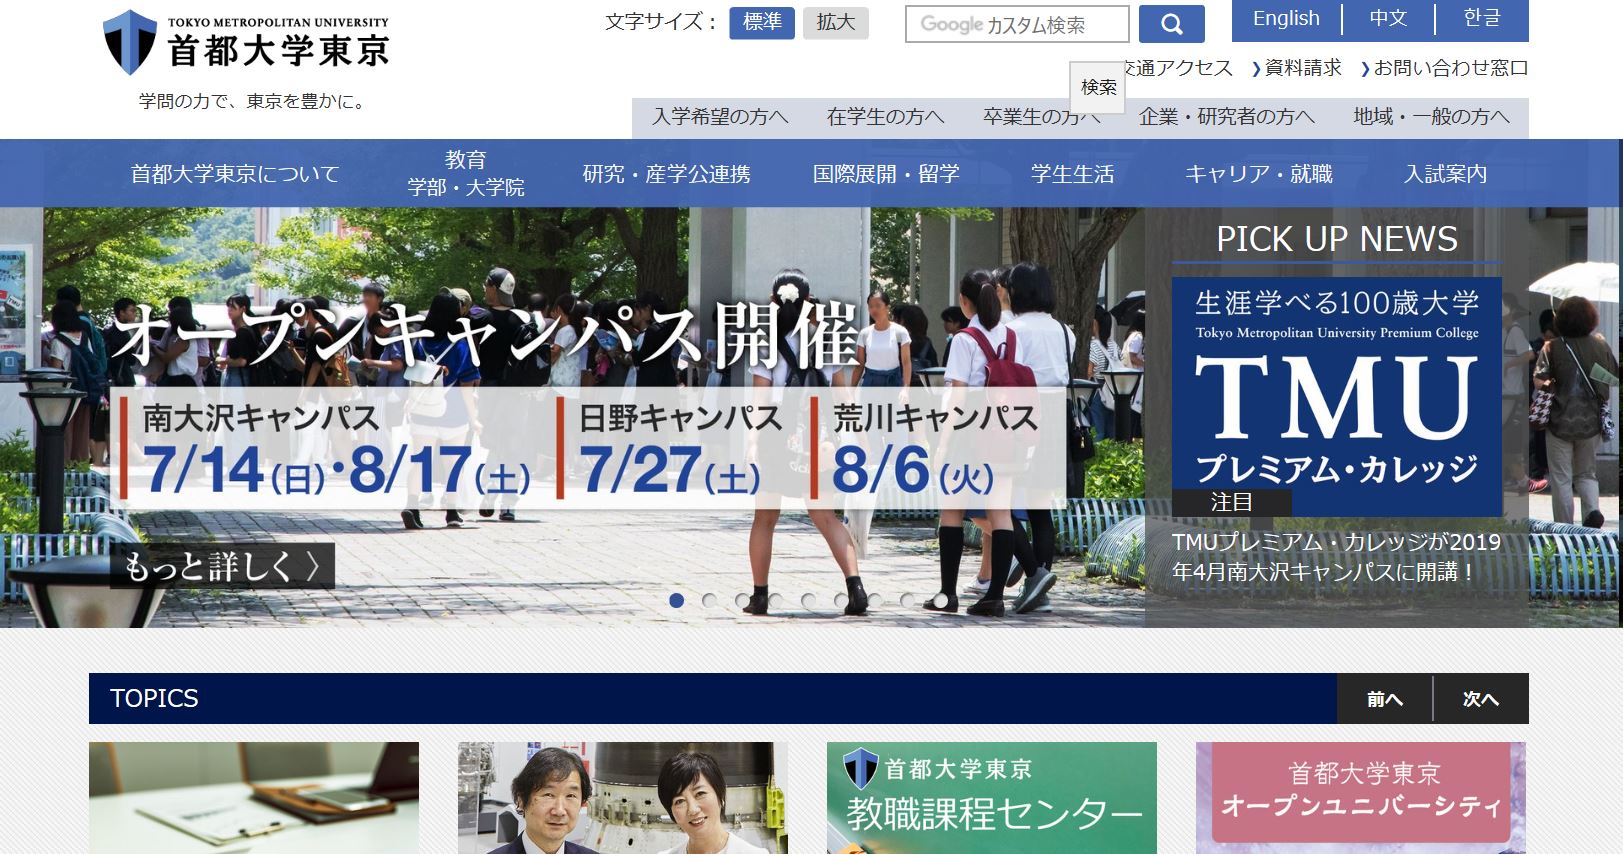Show next topics with 次へ
Image resolution: width=1623 pixels, height=854 pixels.
tap(1481, 699)
